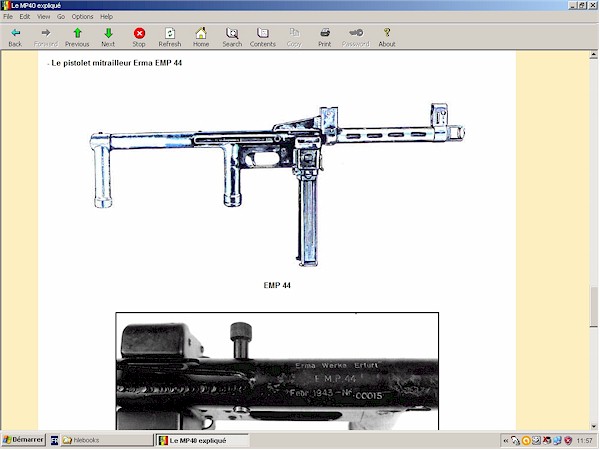Click the scrollbar down arrow
The image size is (600, 450).
(593, 426)
